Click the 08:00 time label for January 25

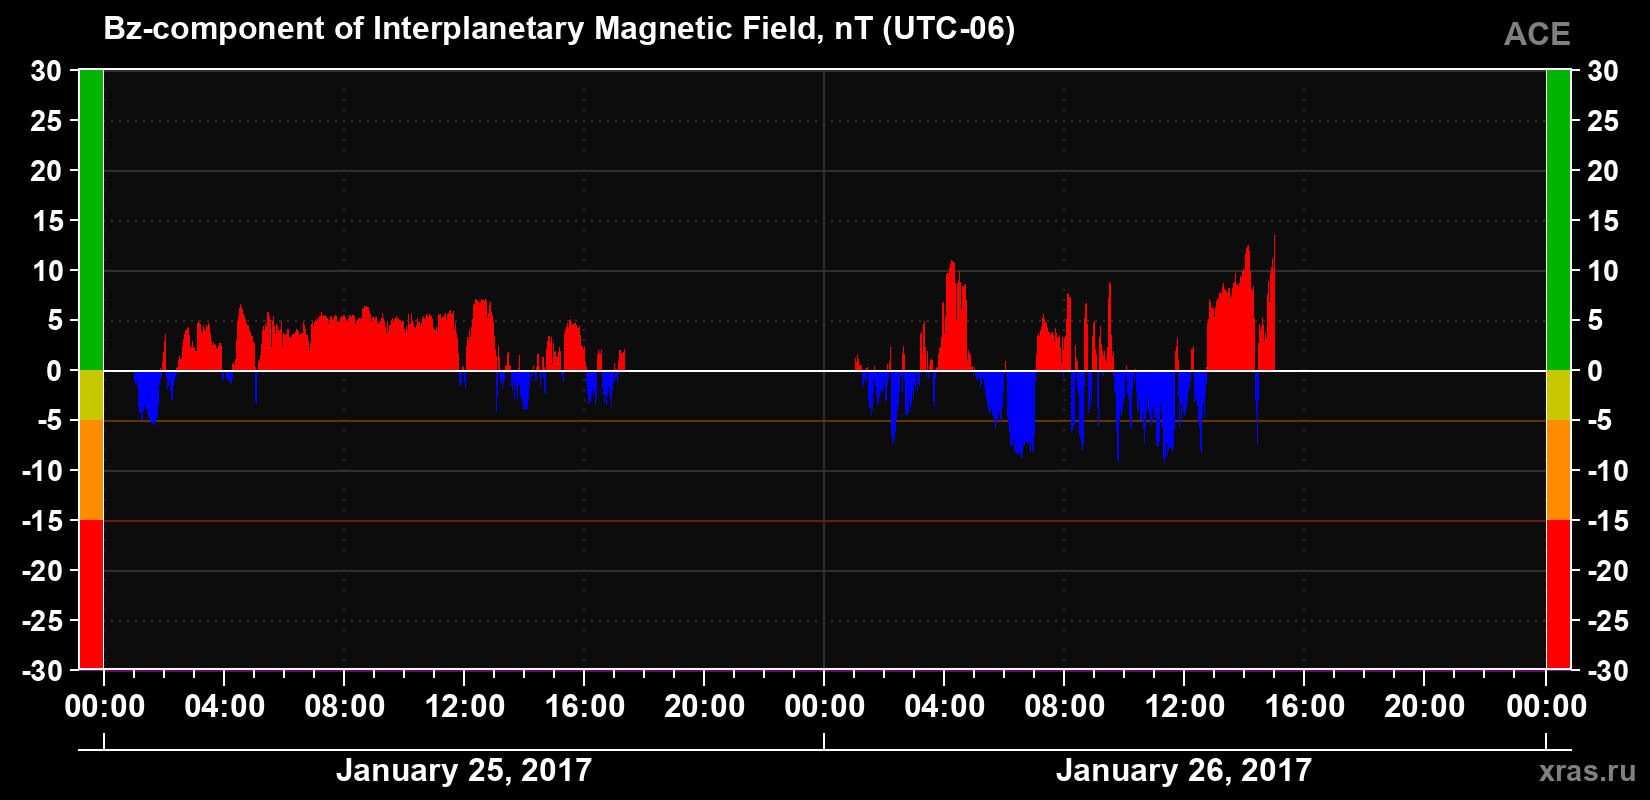(344, 707)
